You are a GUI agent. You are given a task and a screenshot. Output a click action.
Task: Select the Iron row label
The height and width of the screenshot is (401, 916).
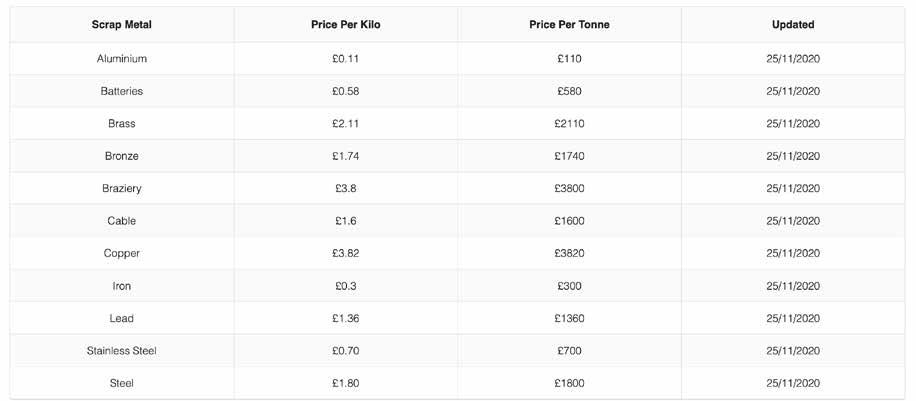[x=121, y=286]
